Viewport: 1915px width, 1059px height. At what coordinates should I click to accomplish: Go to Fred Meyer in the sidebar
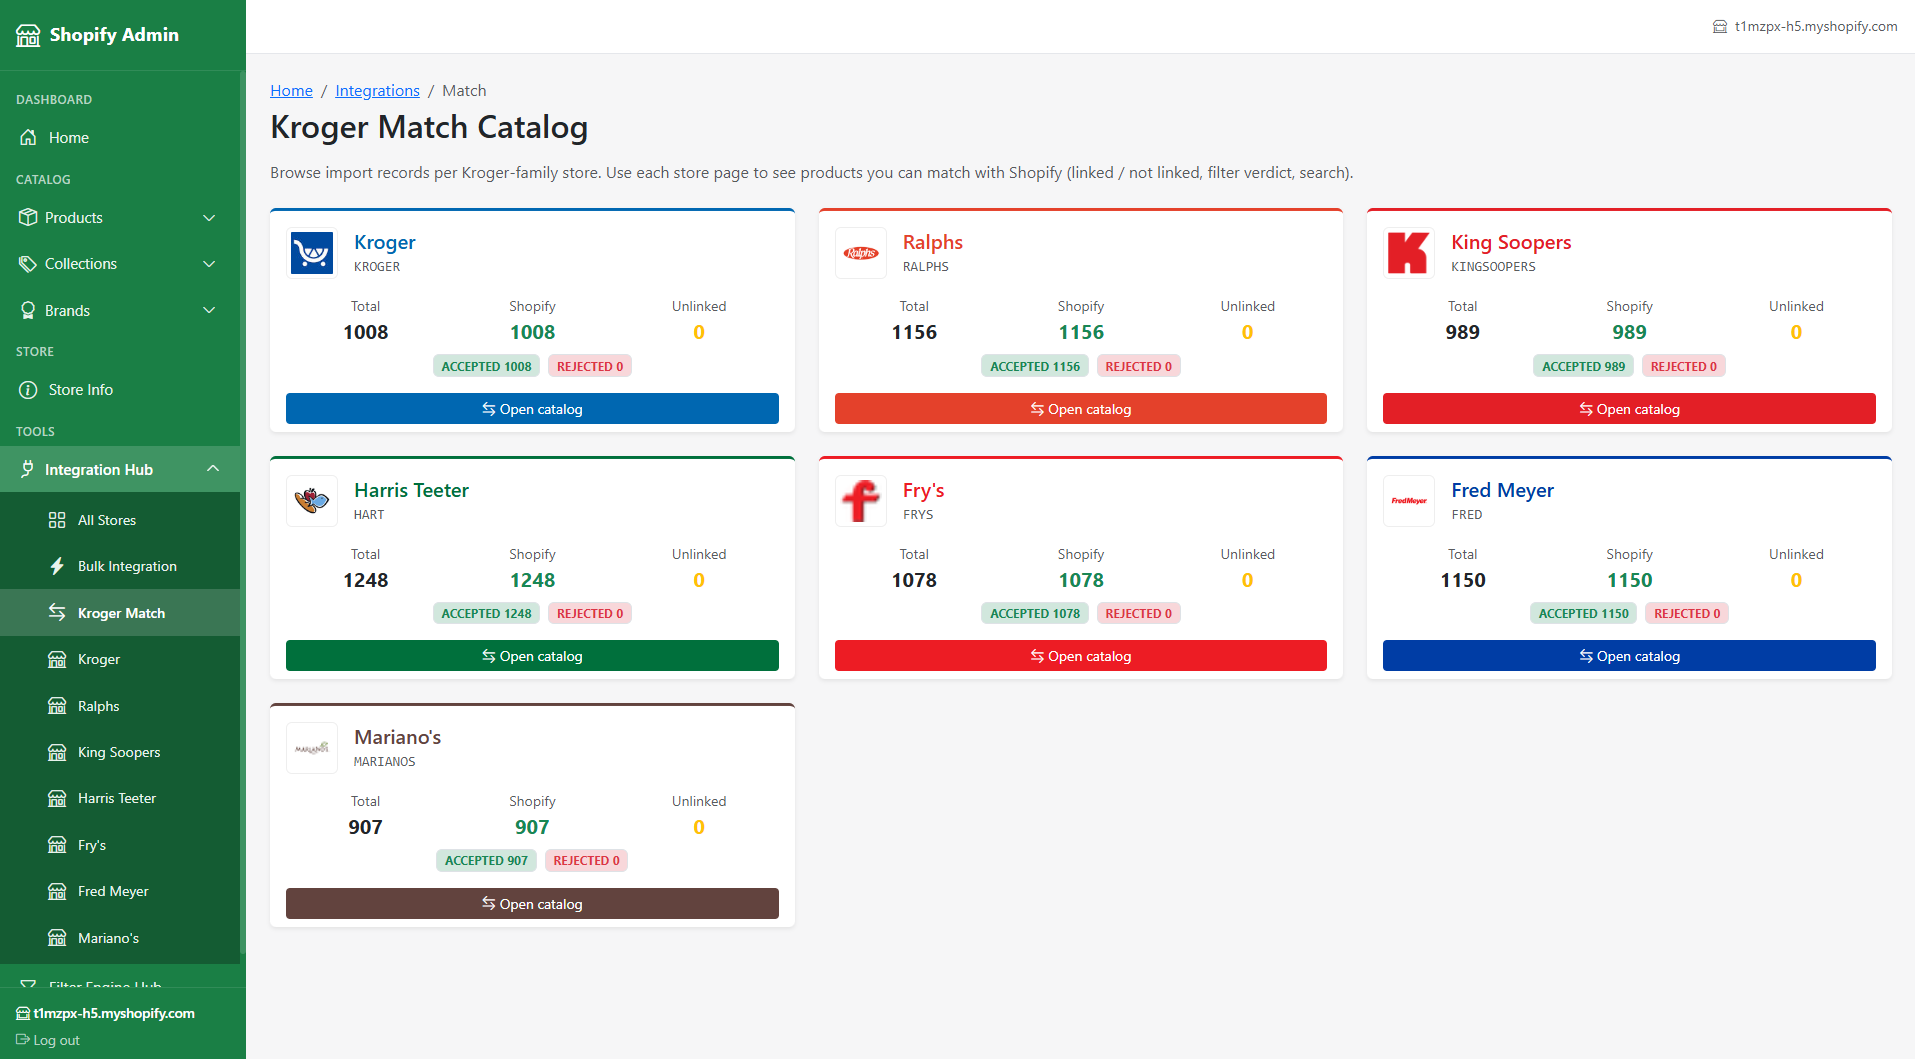click(x=120, y=891)
